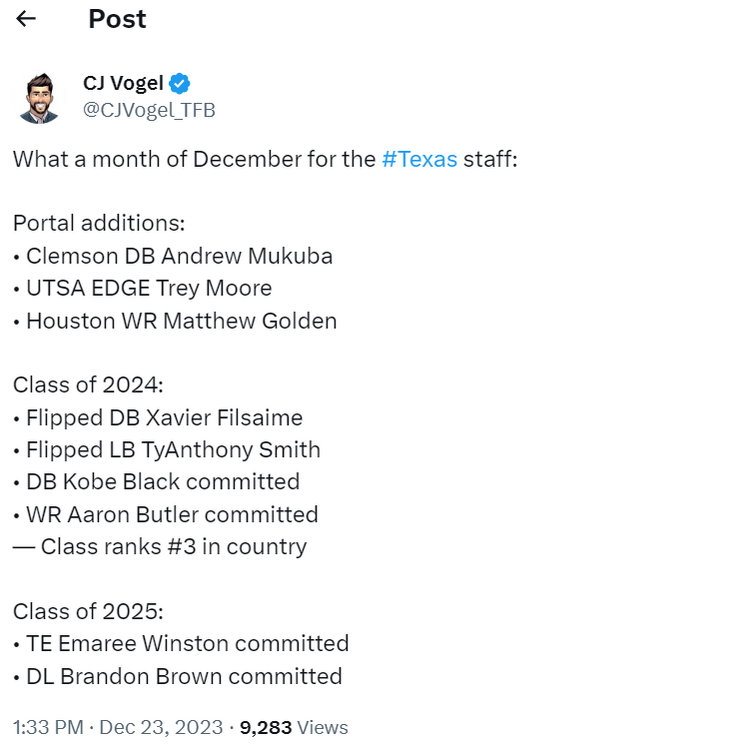
Task: Click the back arrow icon
Action: (x=26, y=19)
